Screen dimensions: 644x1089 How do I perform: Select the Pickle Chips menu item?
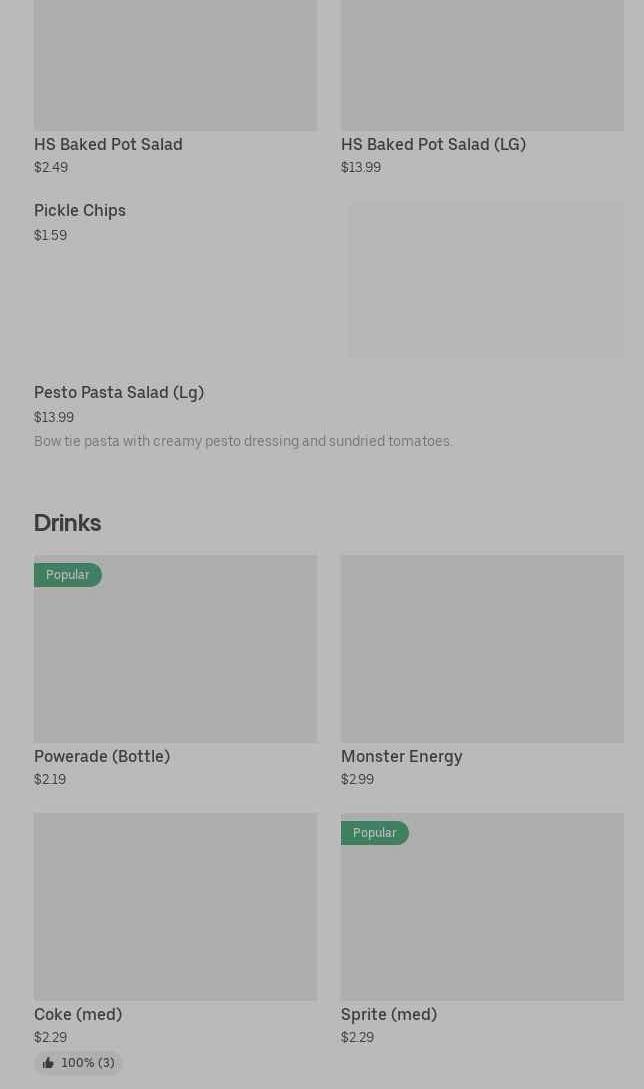click(80, 210)
